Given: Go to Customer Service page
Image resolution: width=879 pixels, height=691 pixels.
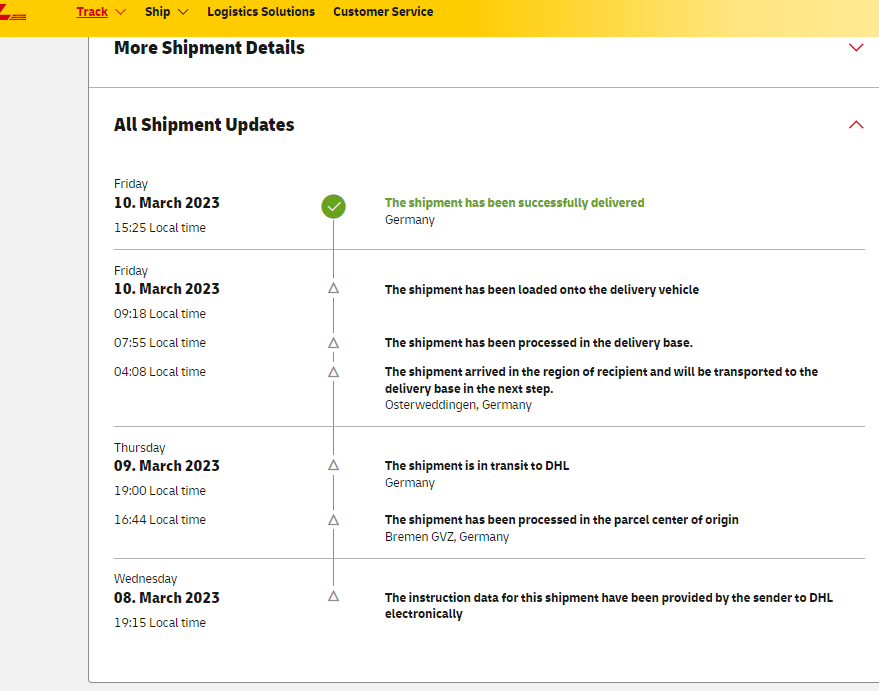Looking at the screenshot, I should point(383,12).
